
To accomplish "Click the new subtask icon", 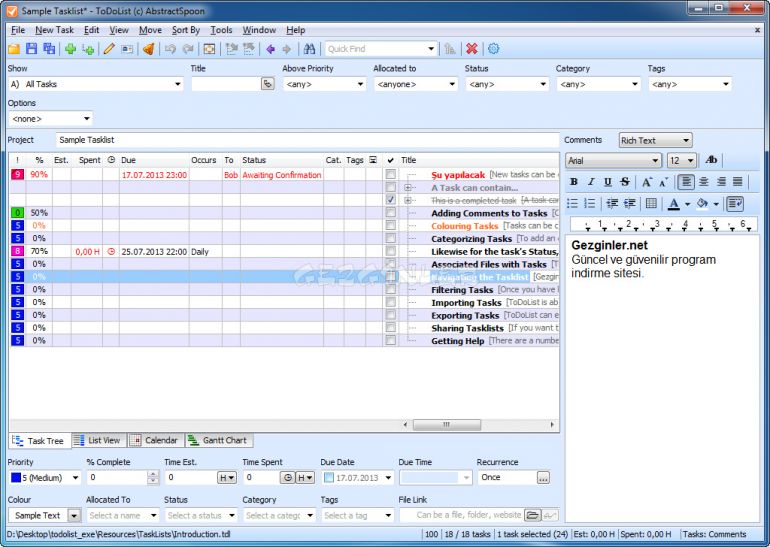I will click(x=88, y=49).
